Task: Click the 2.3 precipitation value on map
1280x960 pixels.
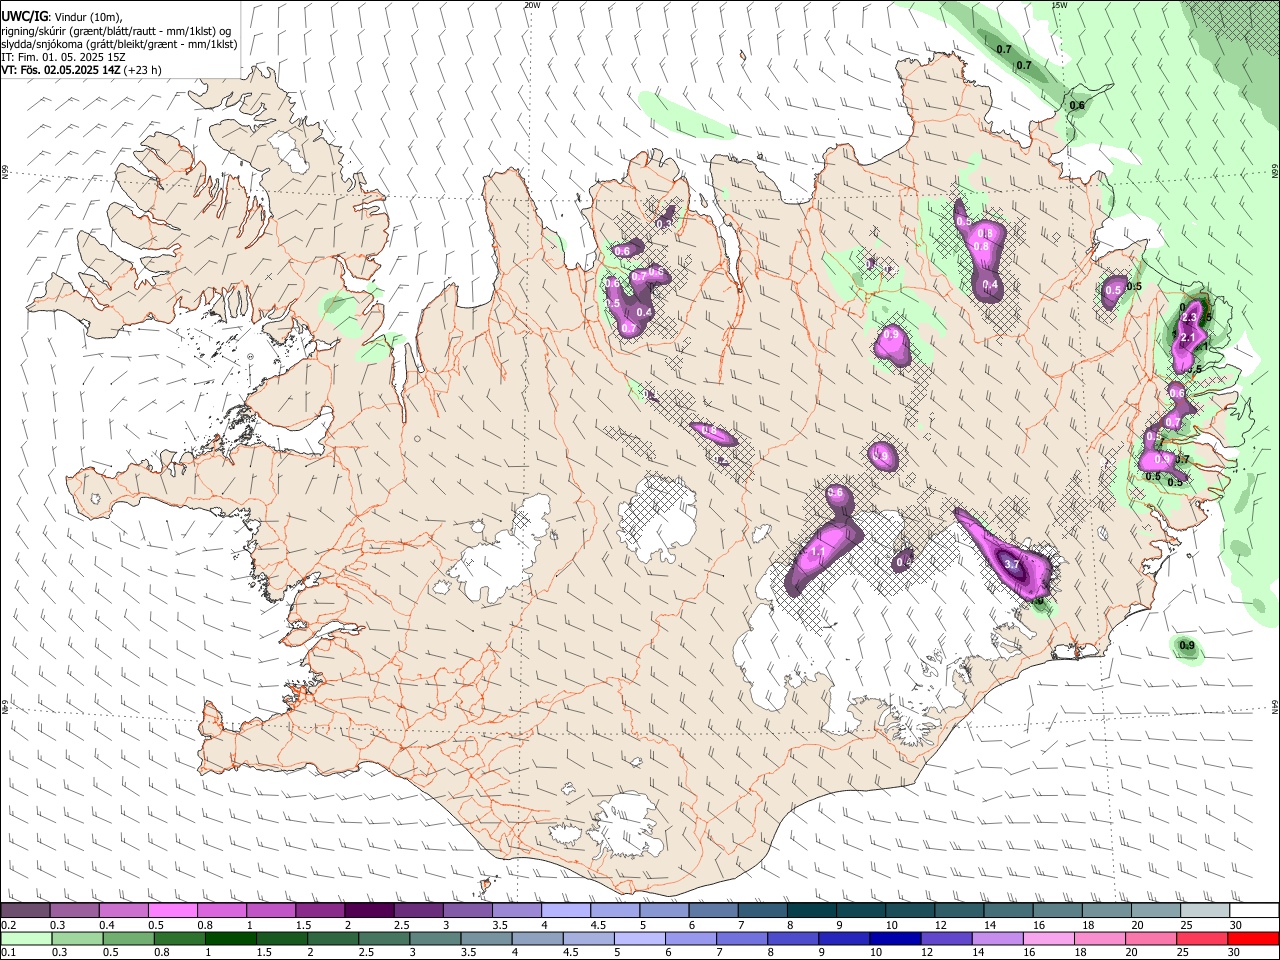Action: (1189, 318)
